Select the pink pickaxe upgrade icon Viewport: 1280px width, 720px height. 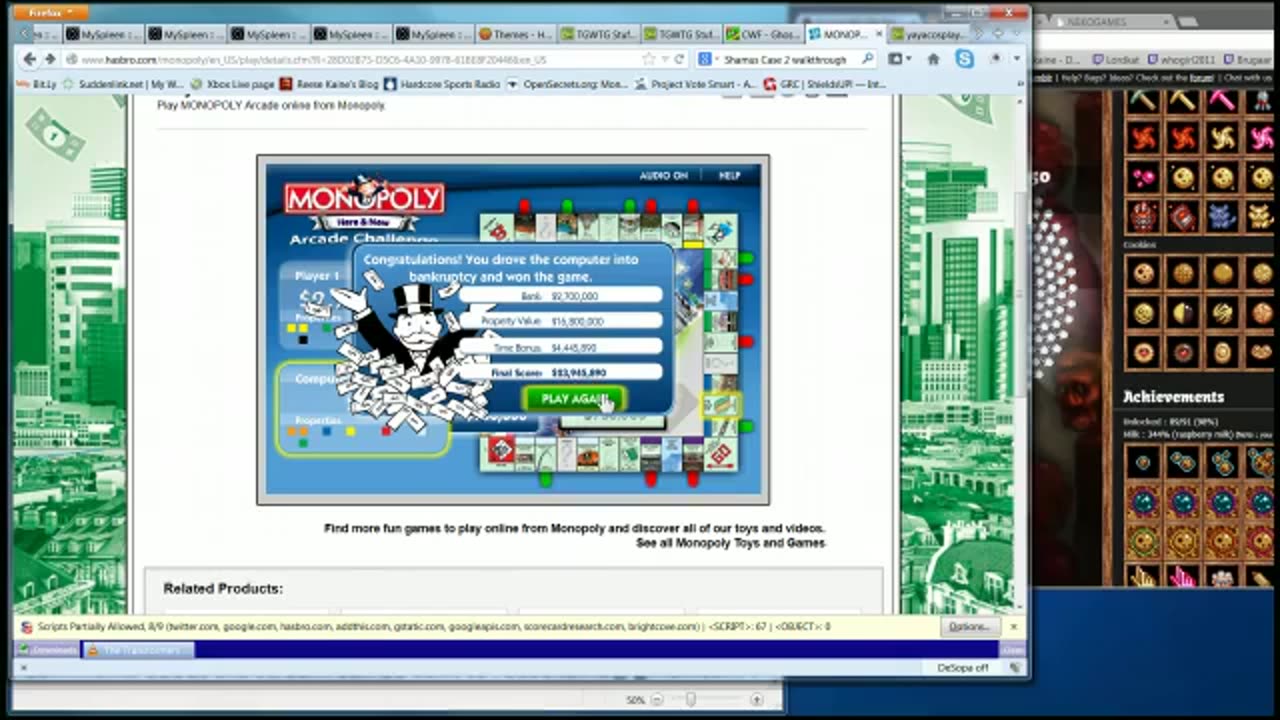click(x=1222, y=100)
